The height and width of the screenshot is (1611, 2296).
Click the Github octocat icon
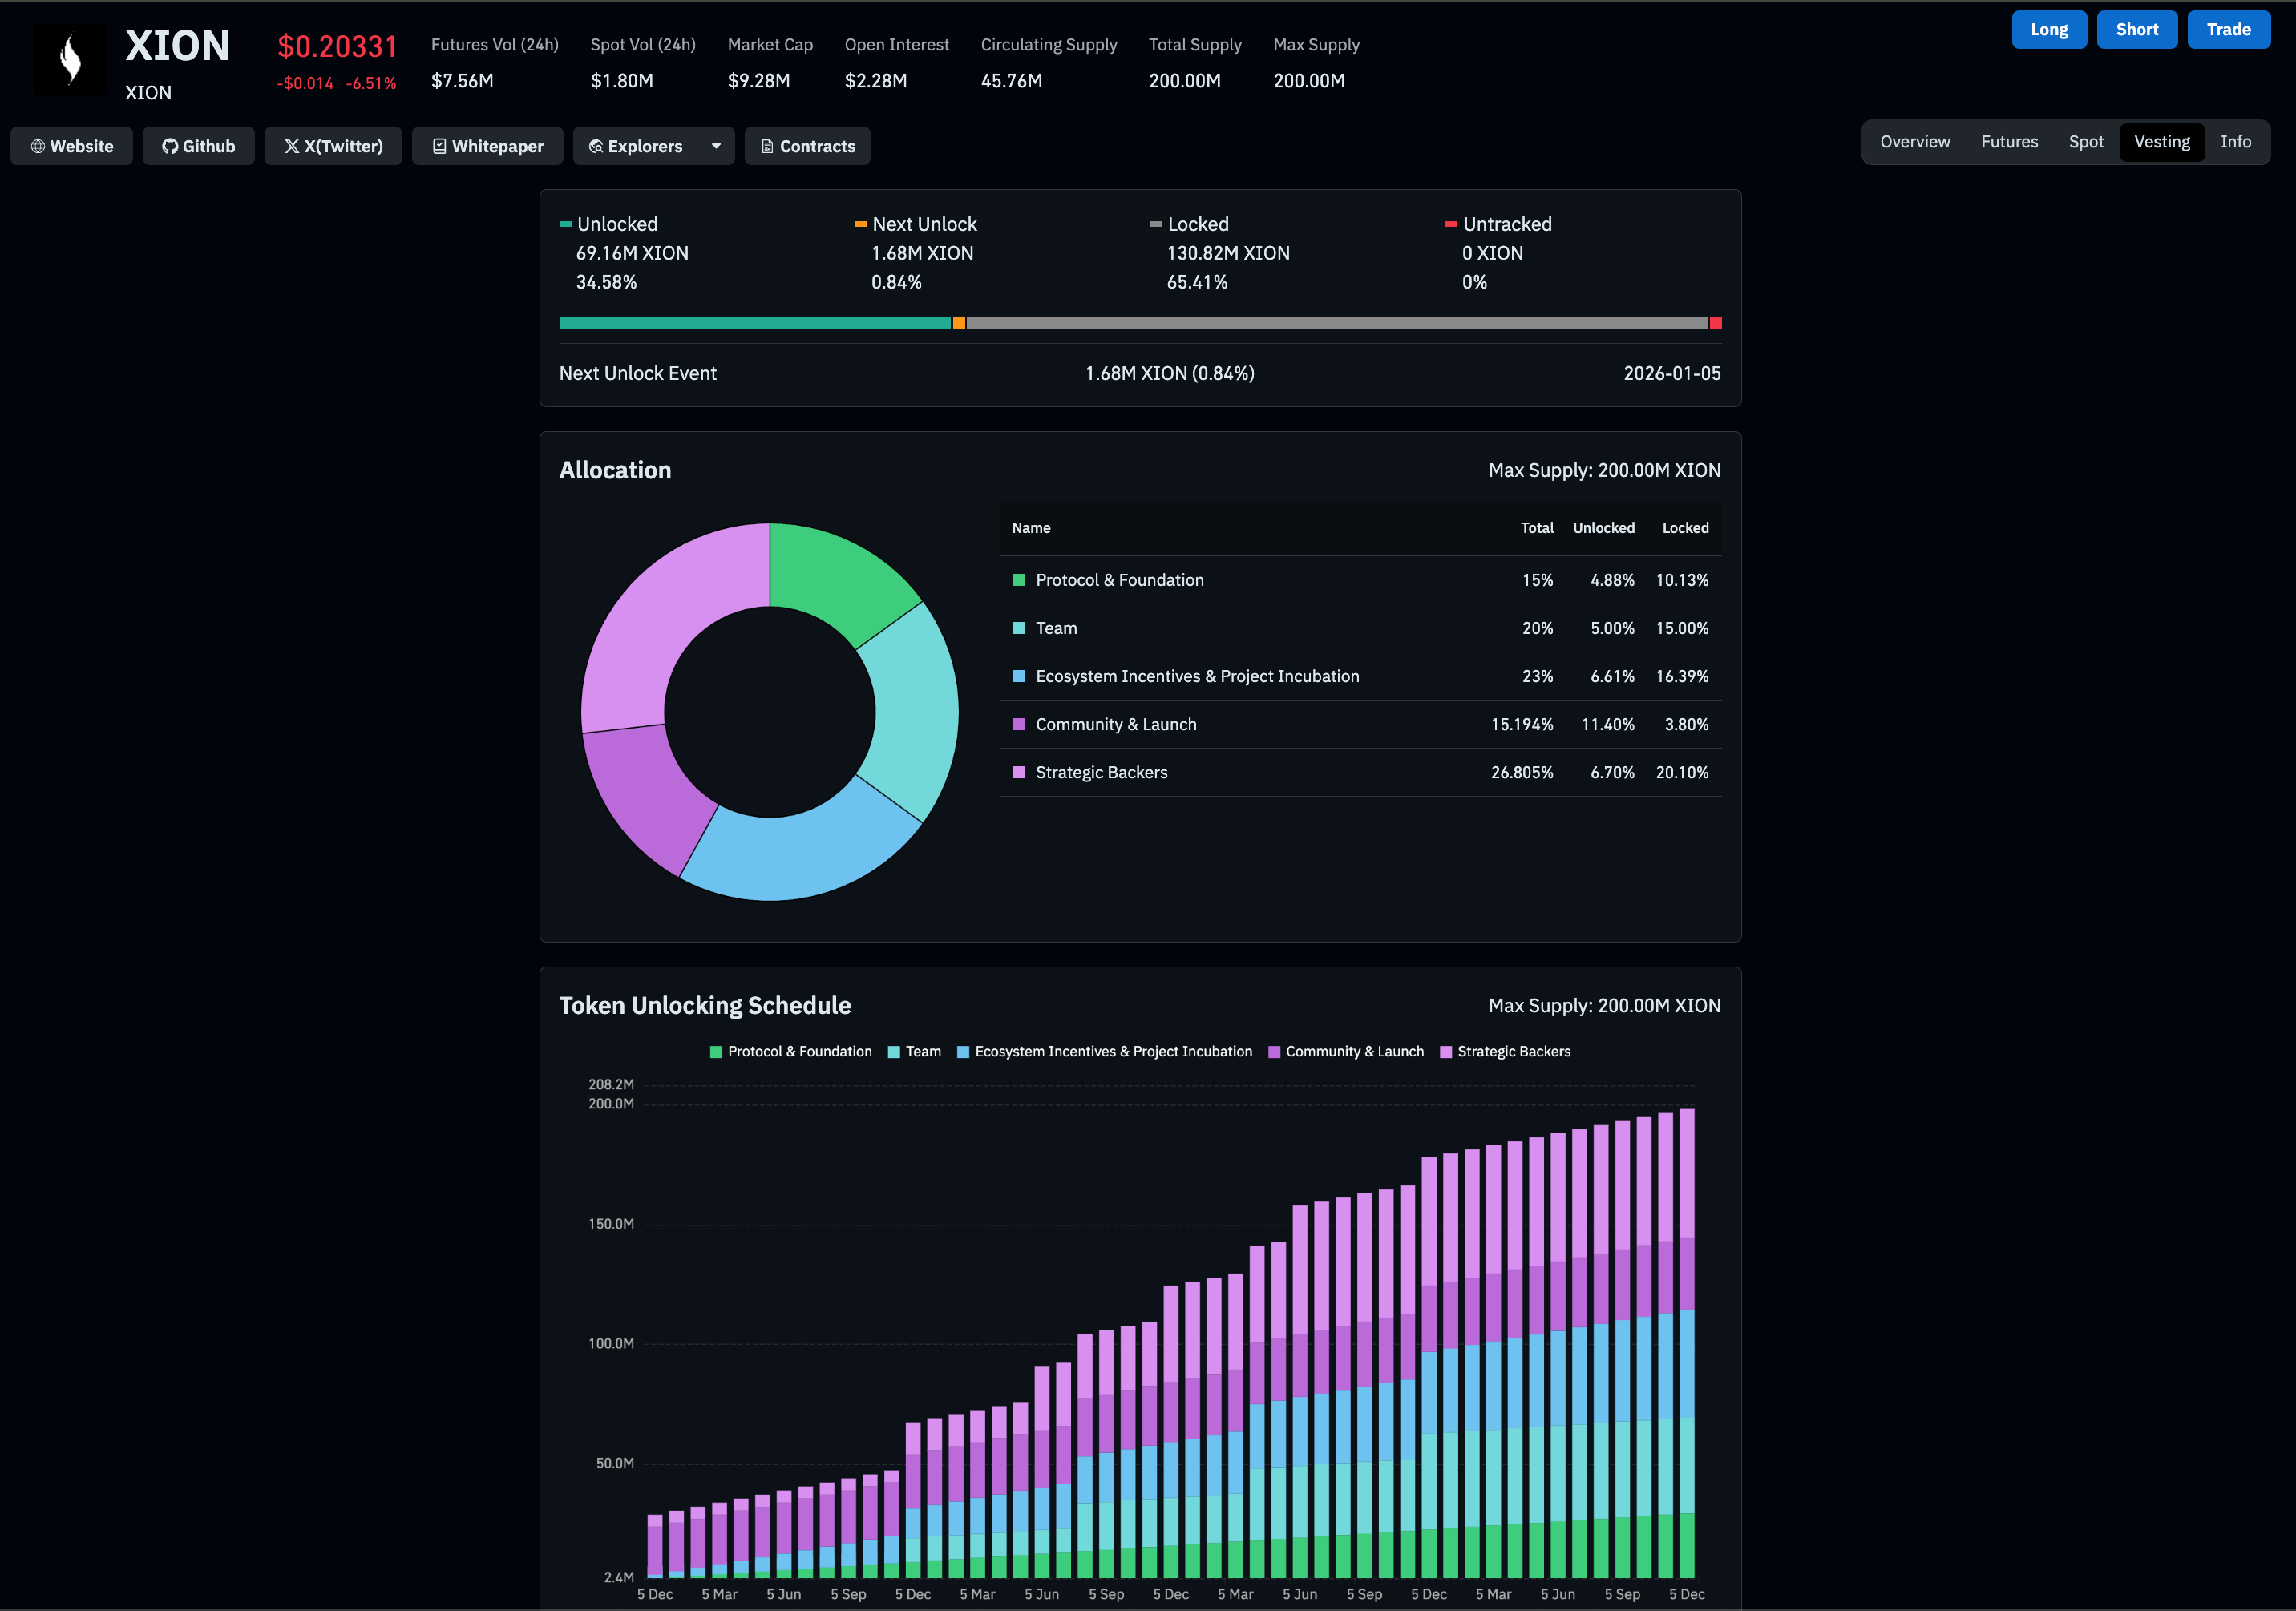click(170, 147)
